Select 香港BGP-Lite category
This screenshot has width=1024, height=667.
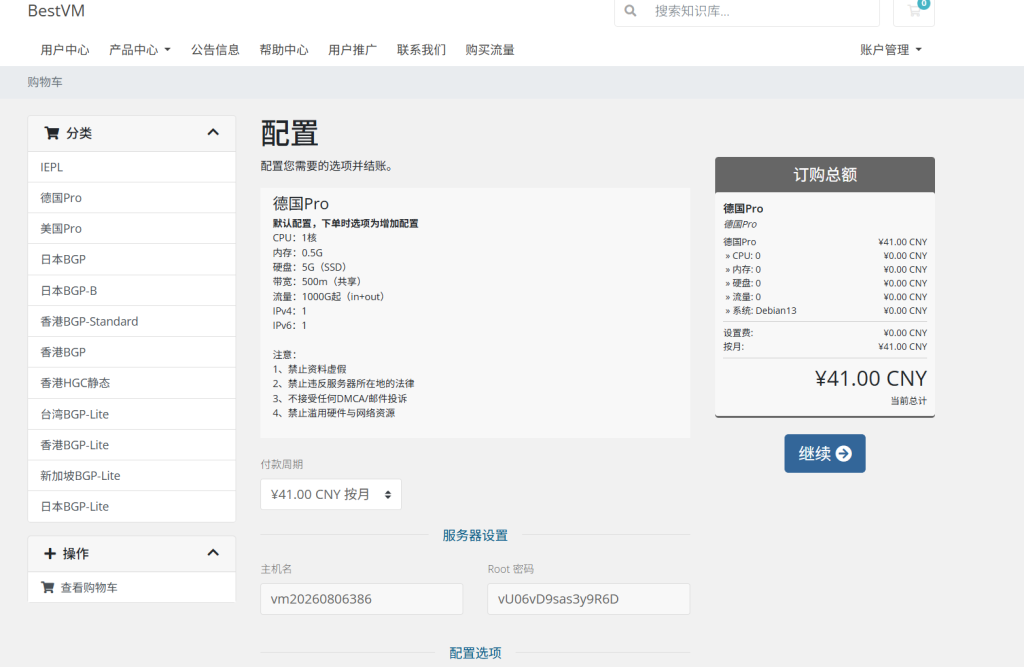pyautogui.click(x=132, y=445)
